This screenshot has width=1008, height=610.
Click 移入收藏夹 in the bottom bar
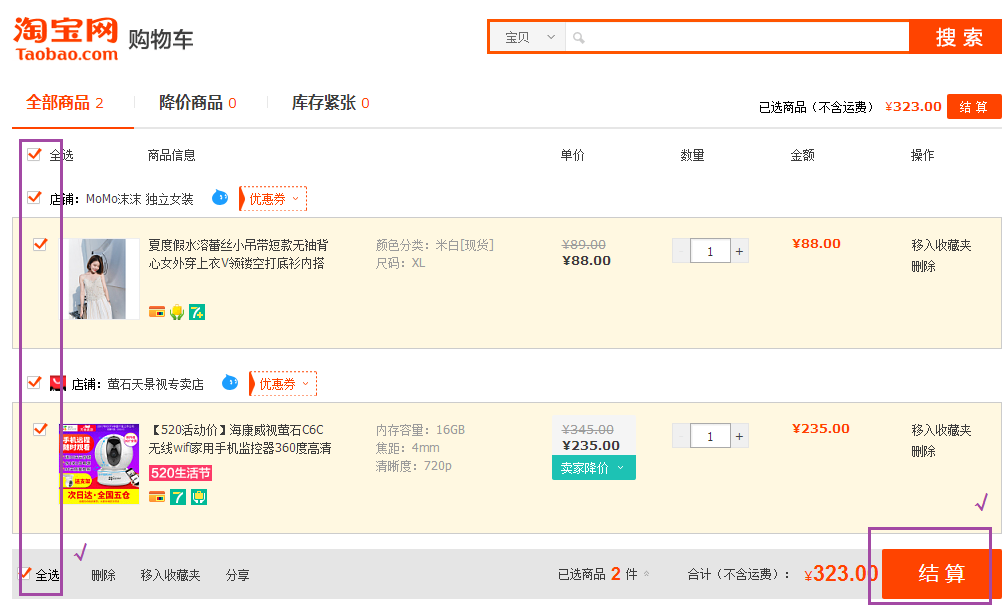[x=170, y=575]
